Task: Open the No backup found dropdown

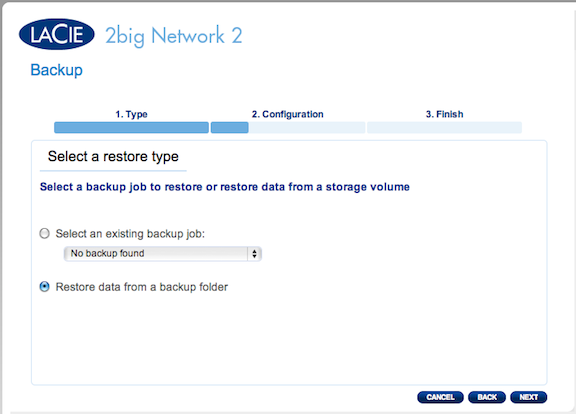Action: coord(162,253)
